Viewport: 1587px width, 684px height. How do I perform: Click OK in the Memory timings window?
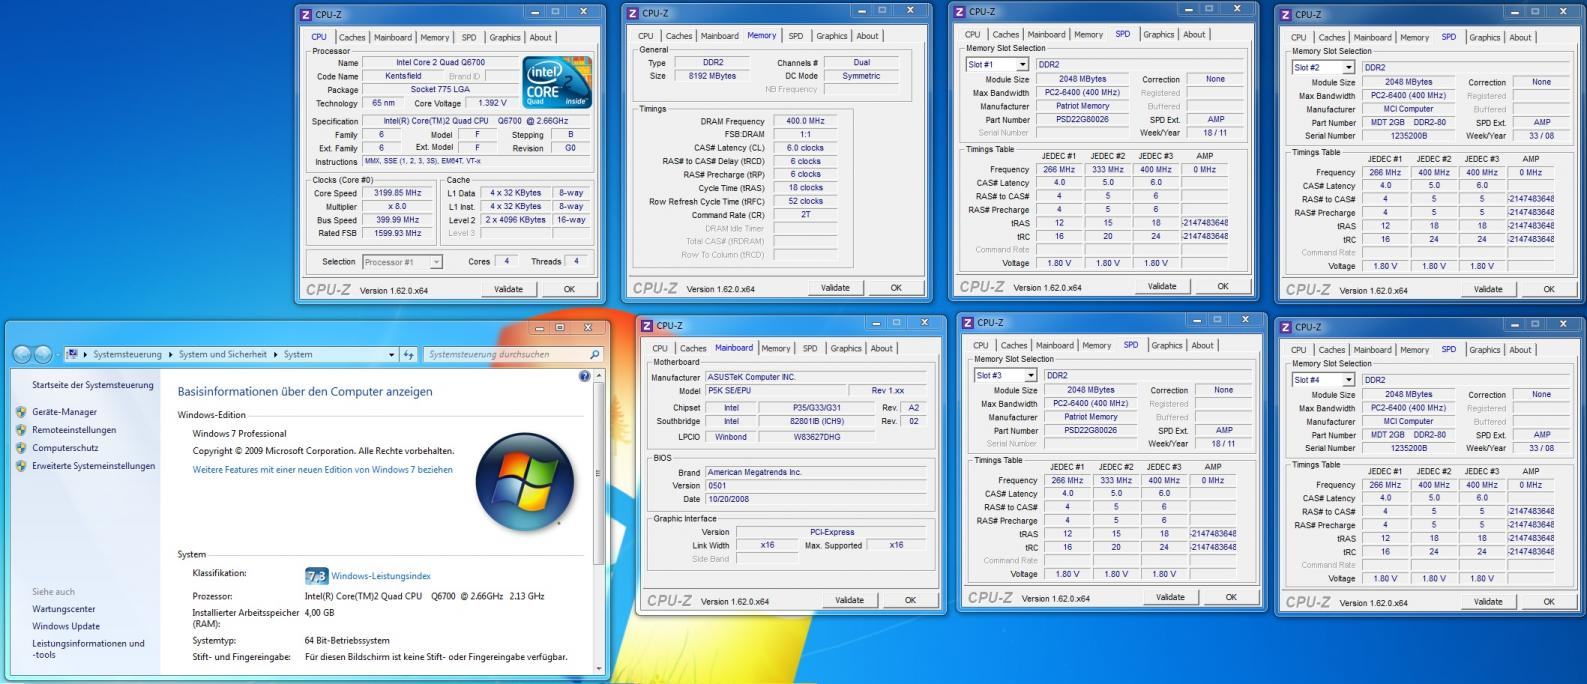895,288
